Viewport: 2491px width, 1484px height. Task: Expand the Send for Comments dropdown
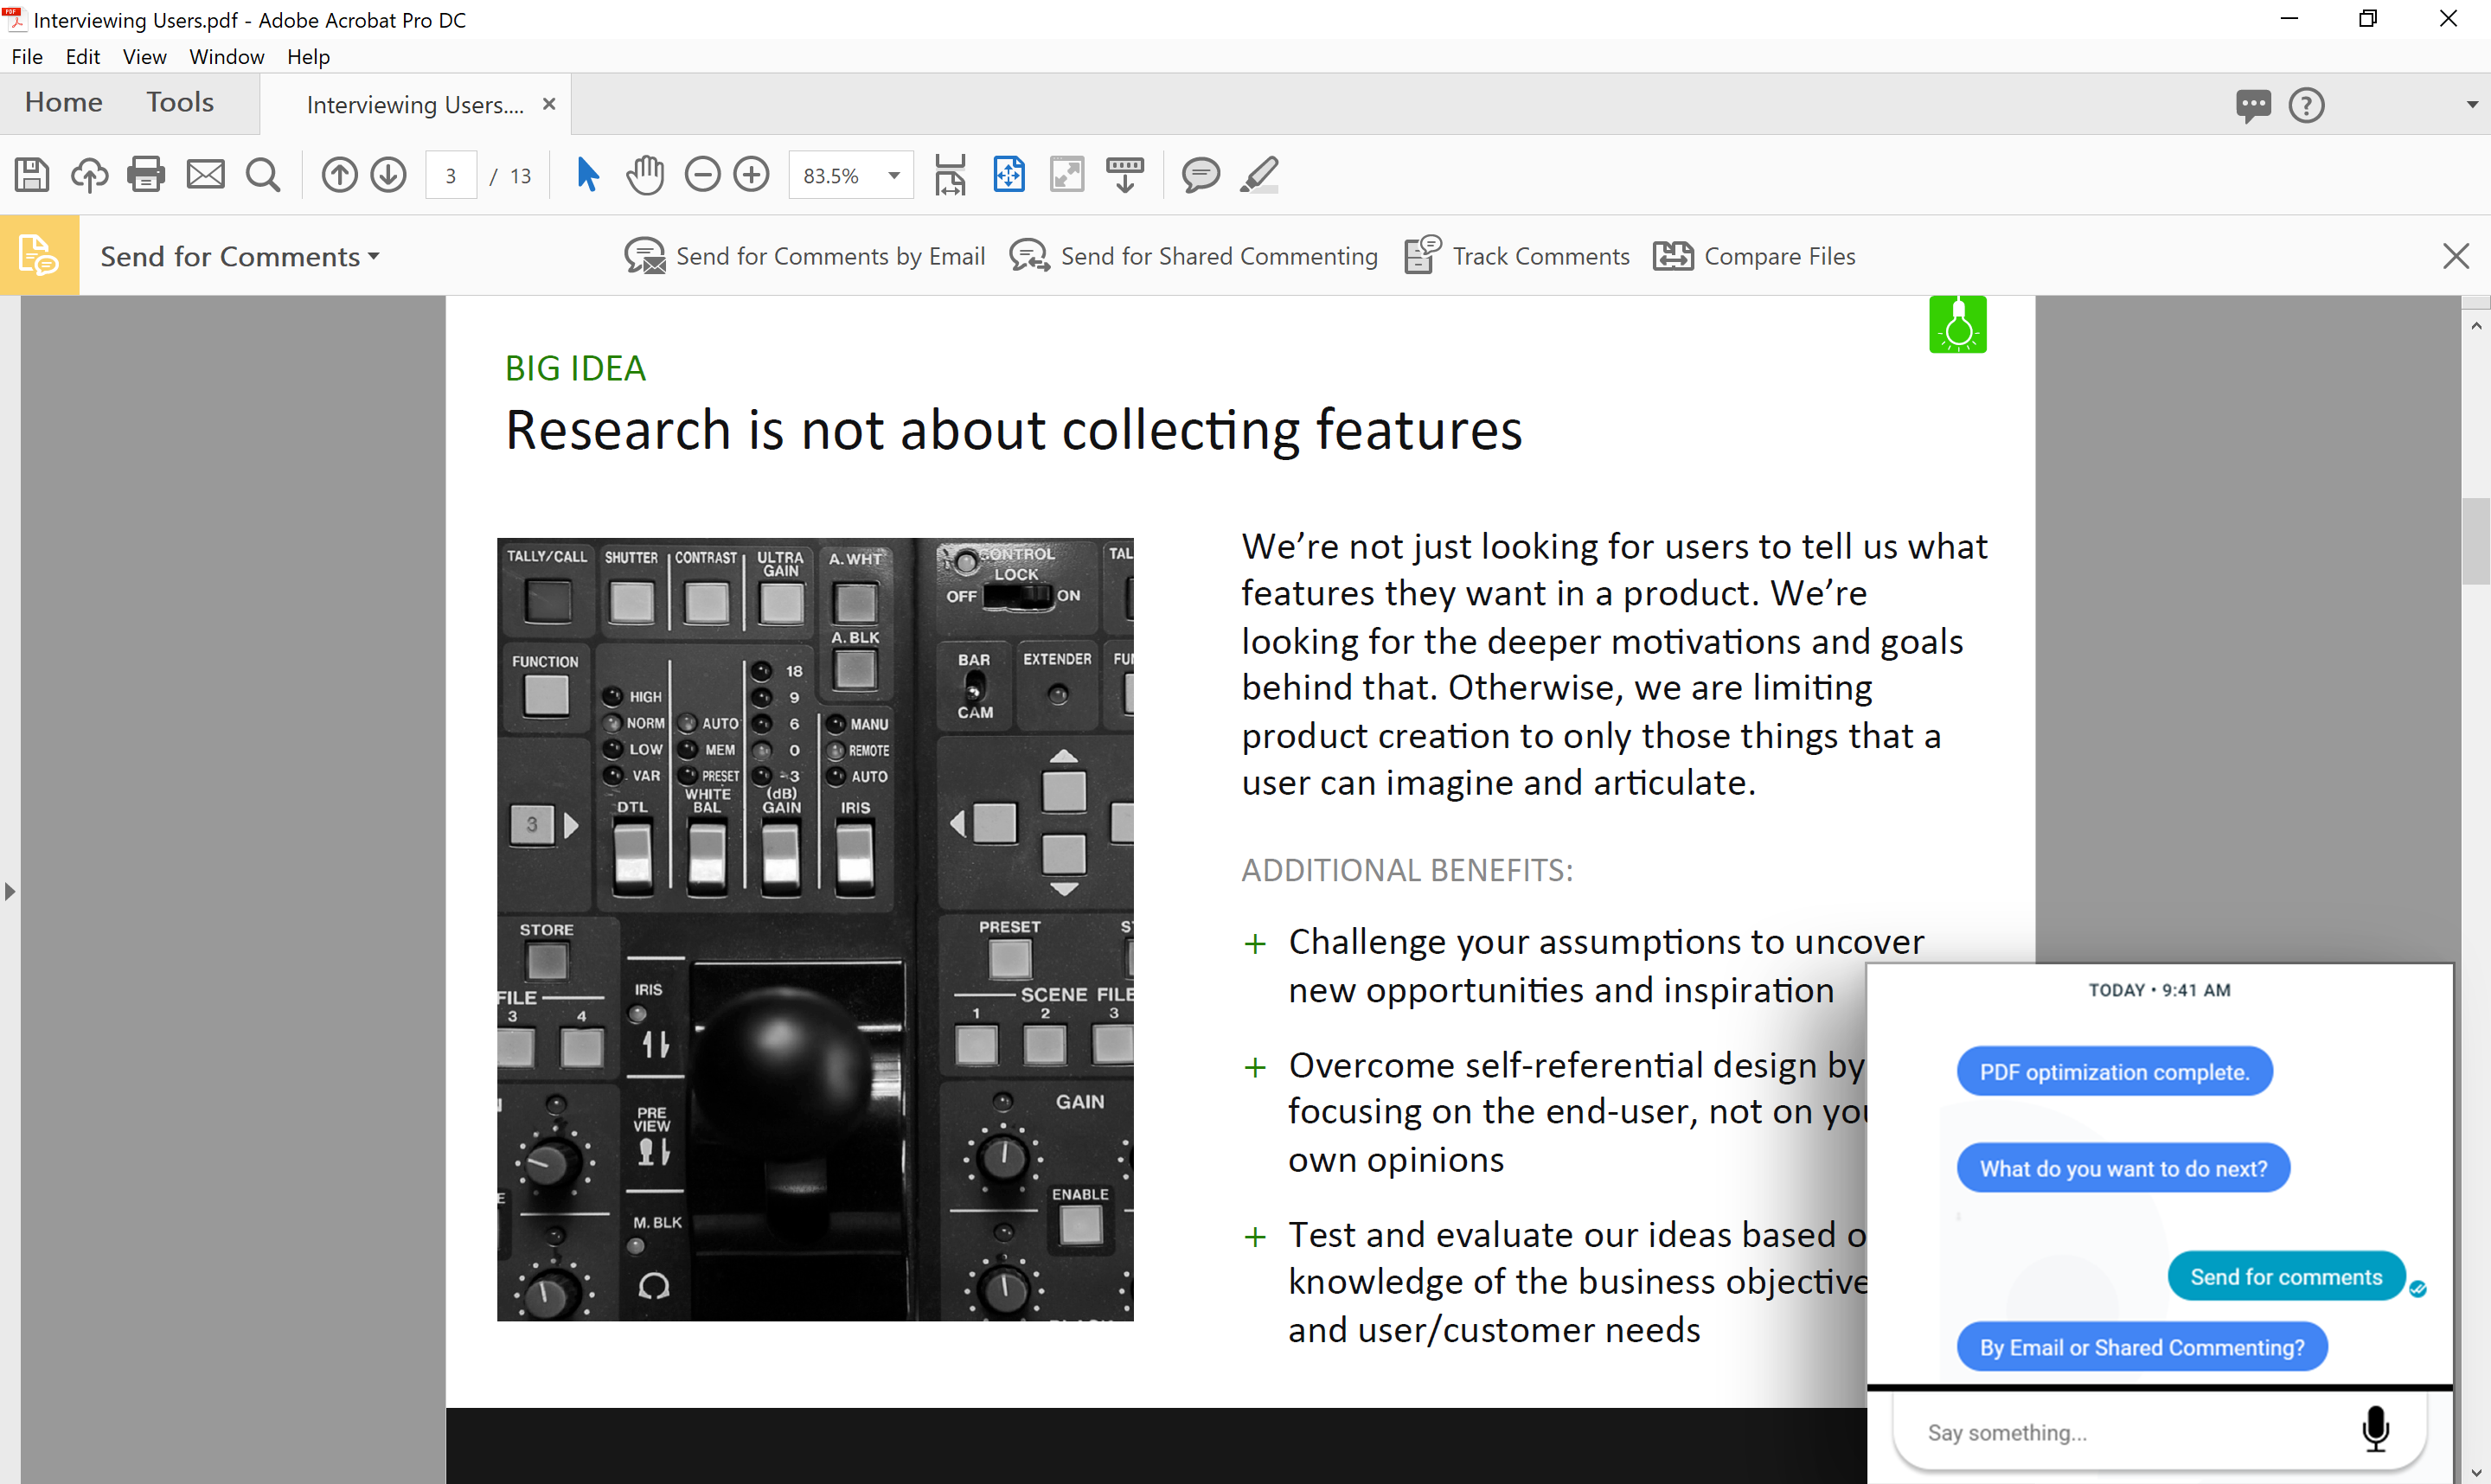[x=240, y=257]
